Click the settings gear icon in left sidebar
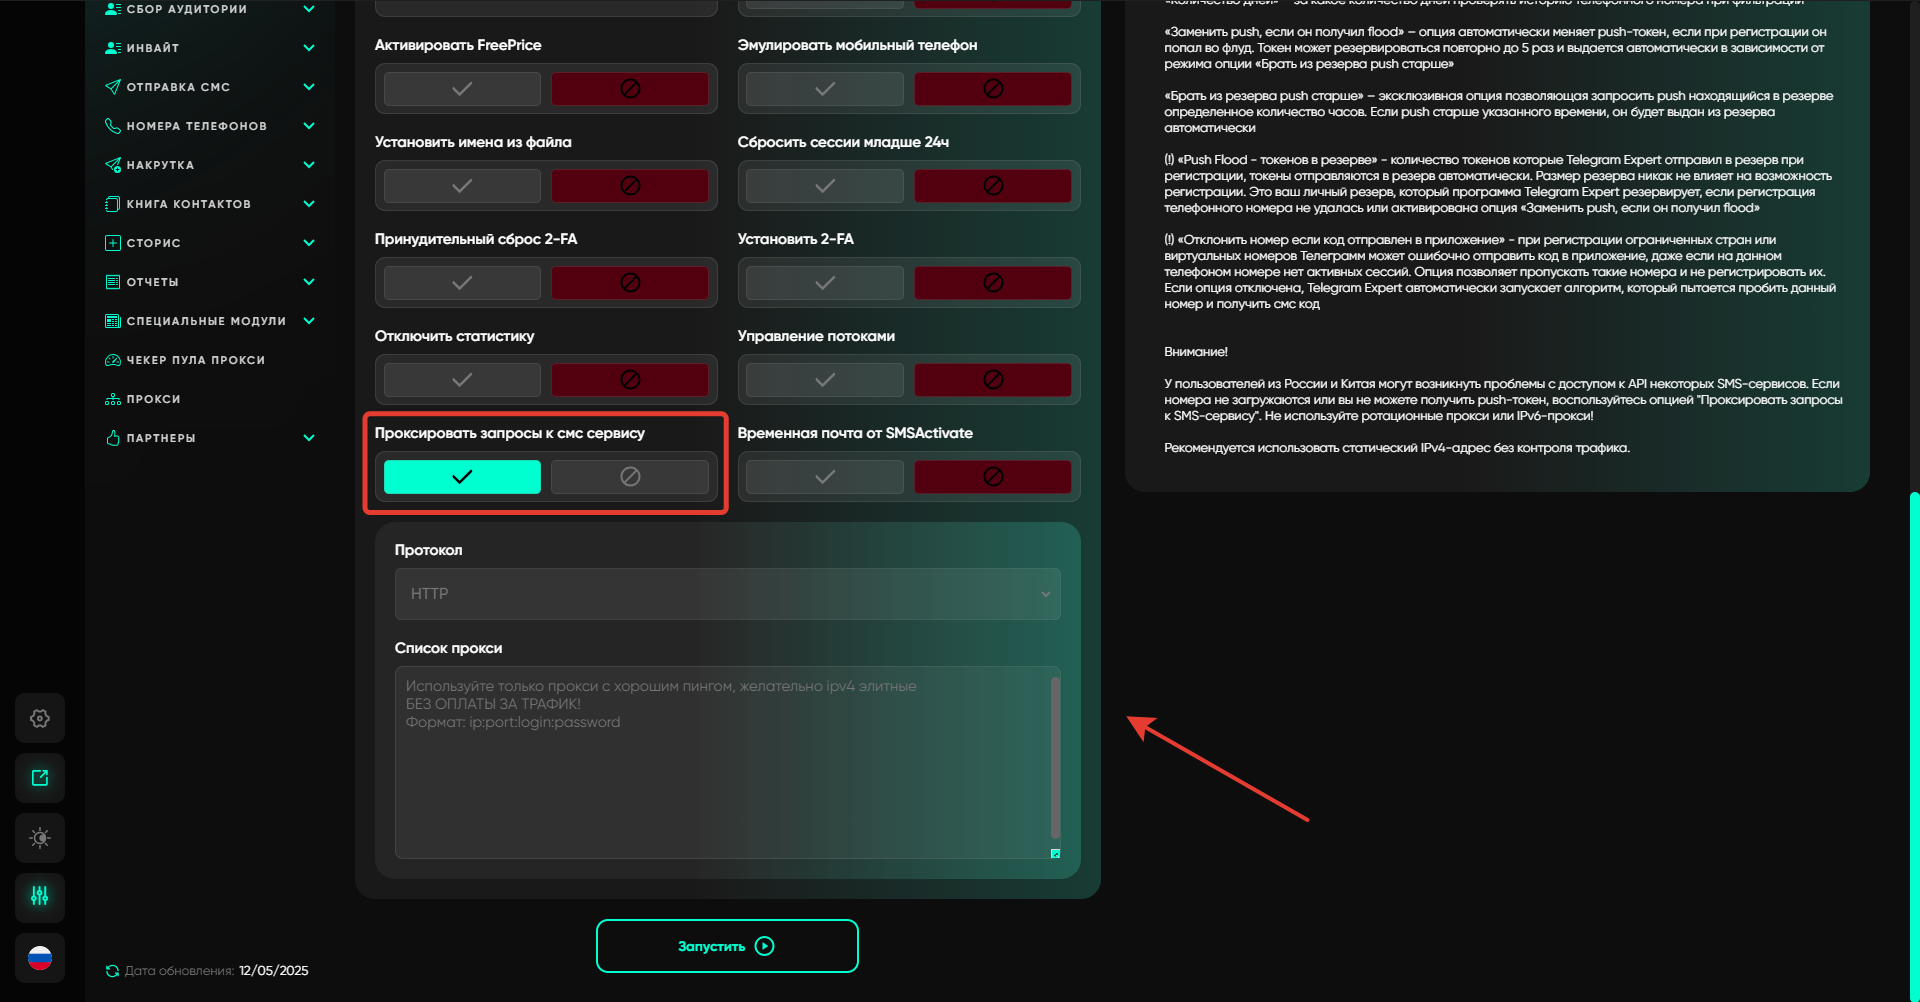 pyautogui.click(x=40, y=718)
